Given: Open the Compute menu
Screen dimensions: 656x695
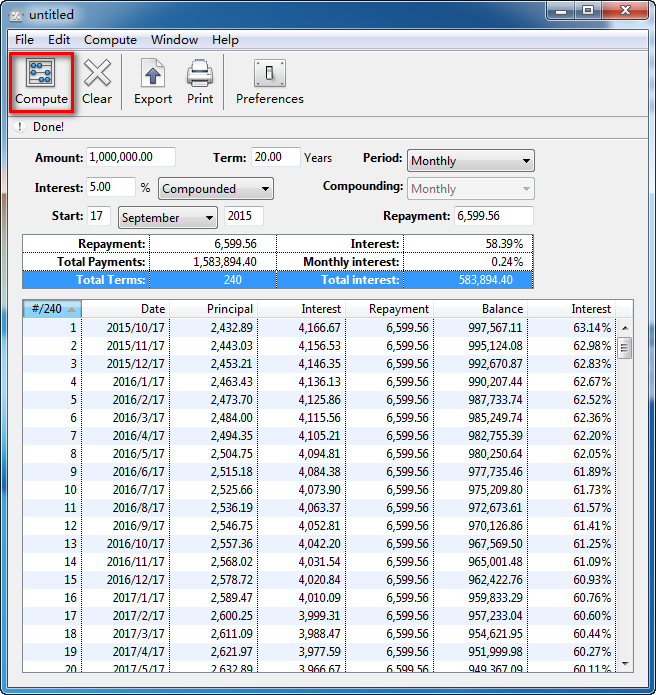Looking at the screenshot, I should 110,40.
